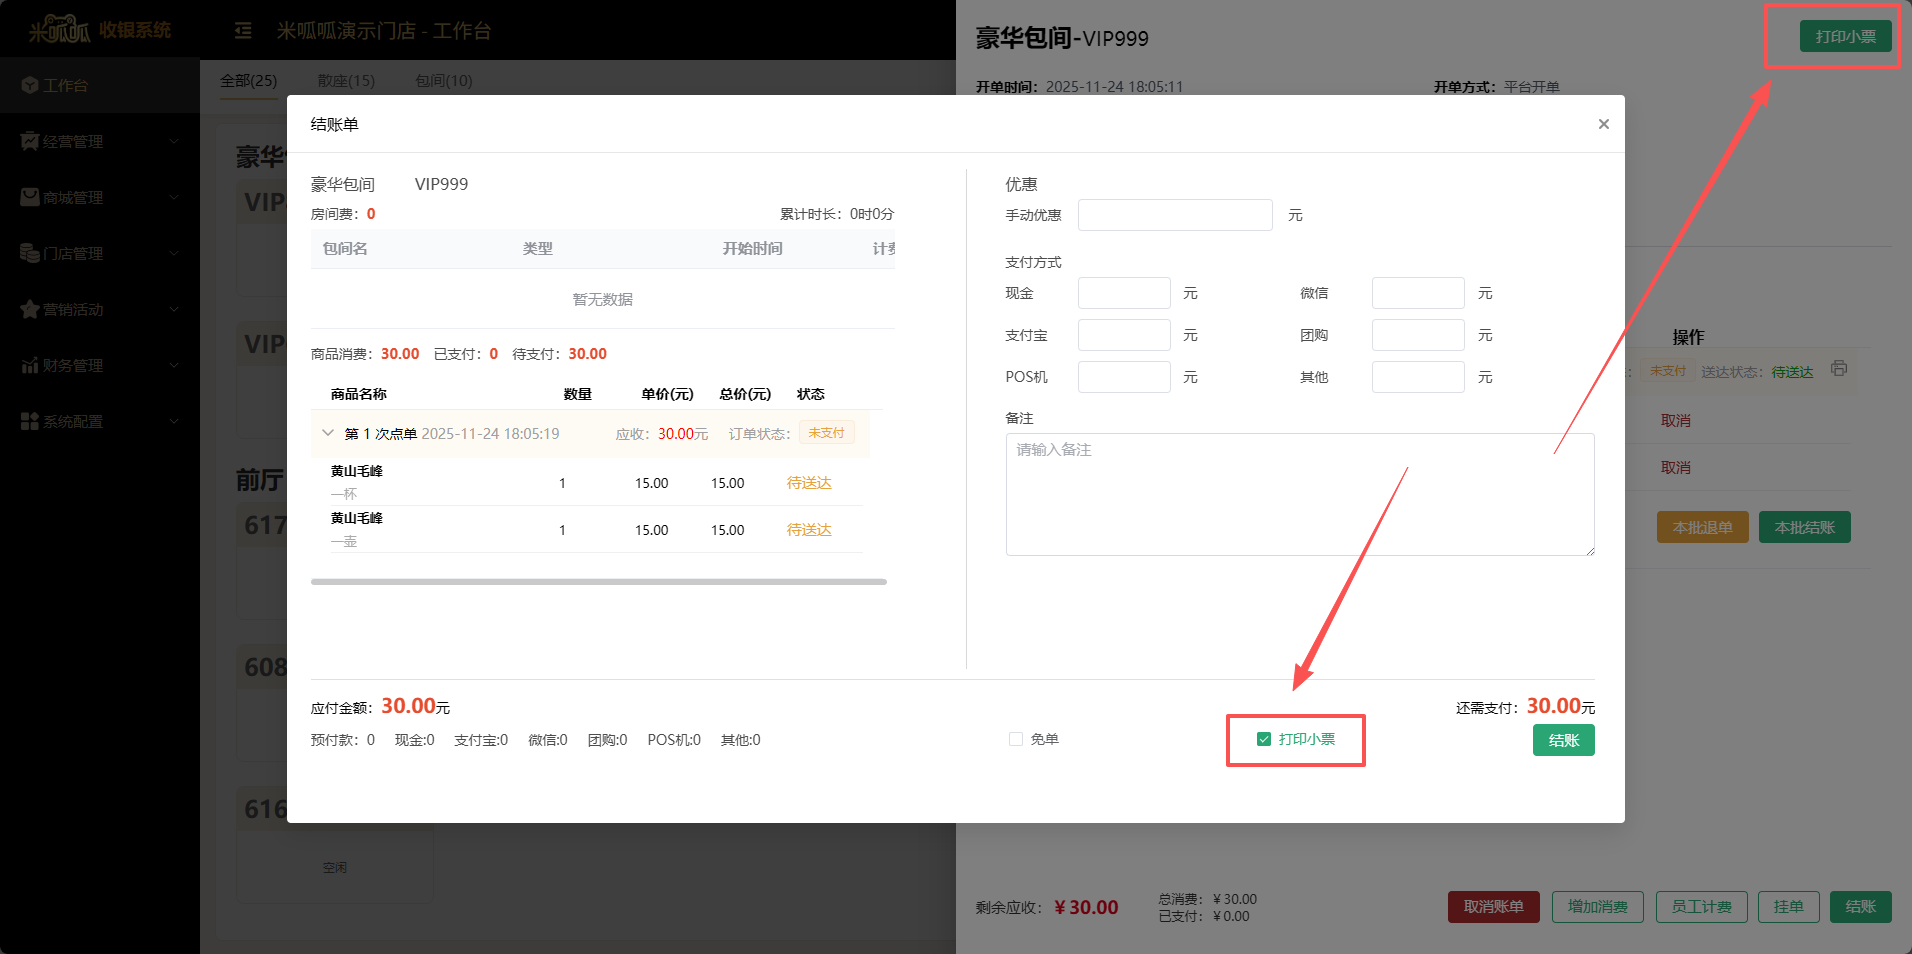
Task: Expand the 经营管理 menu chevron
Action: [174, 142]
